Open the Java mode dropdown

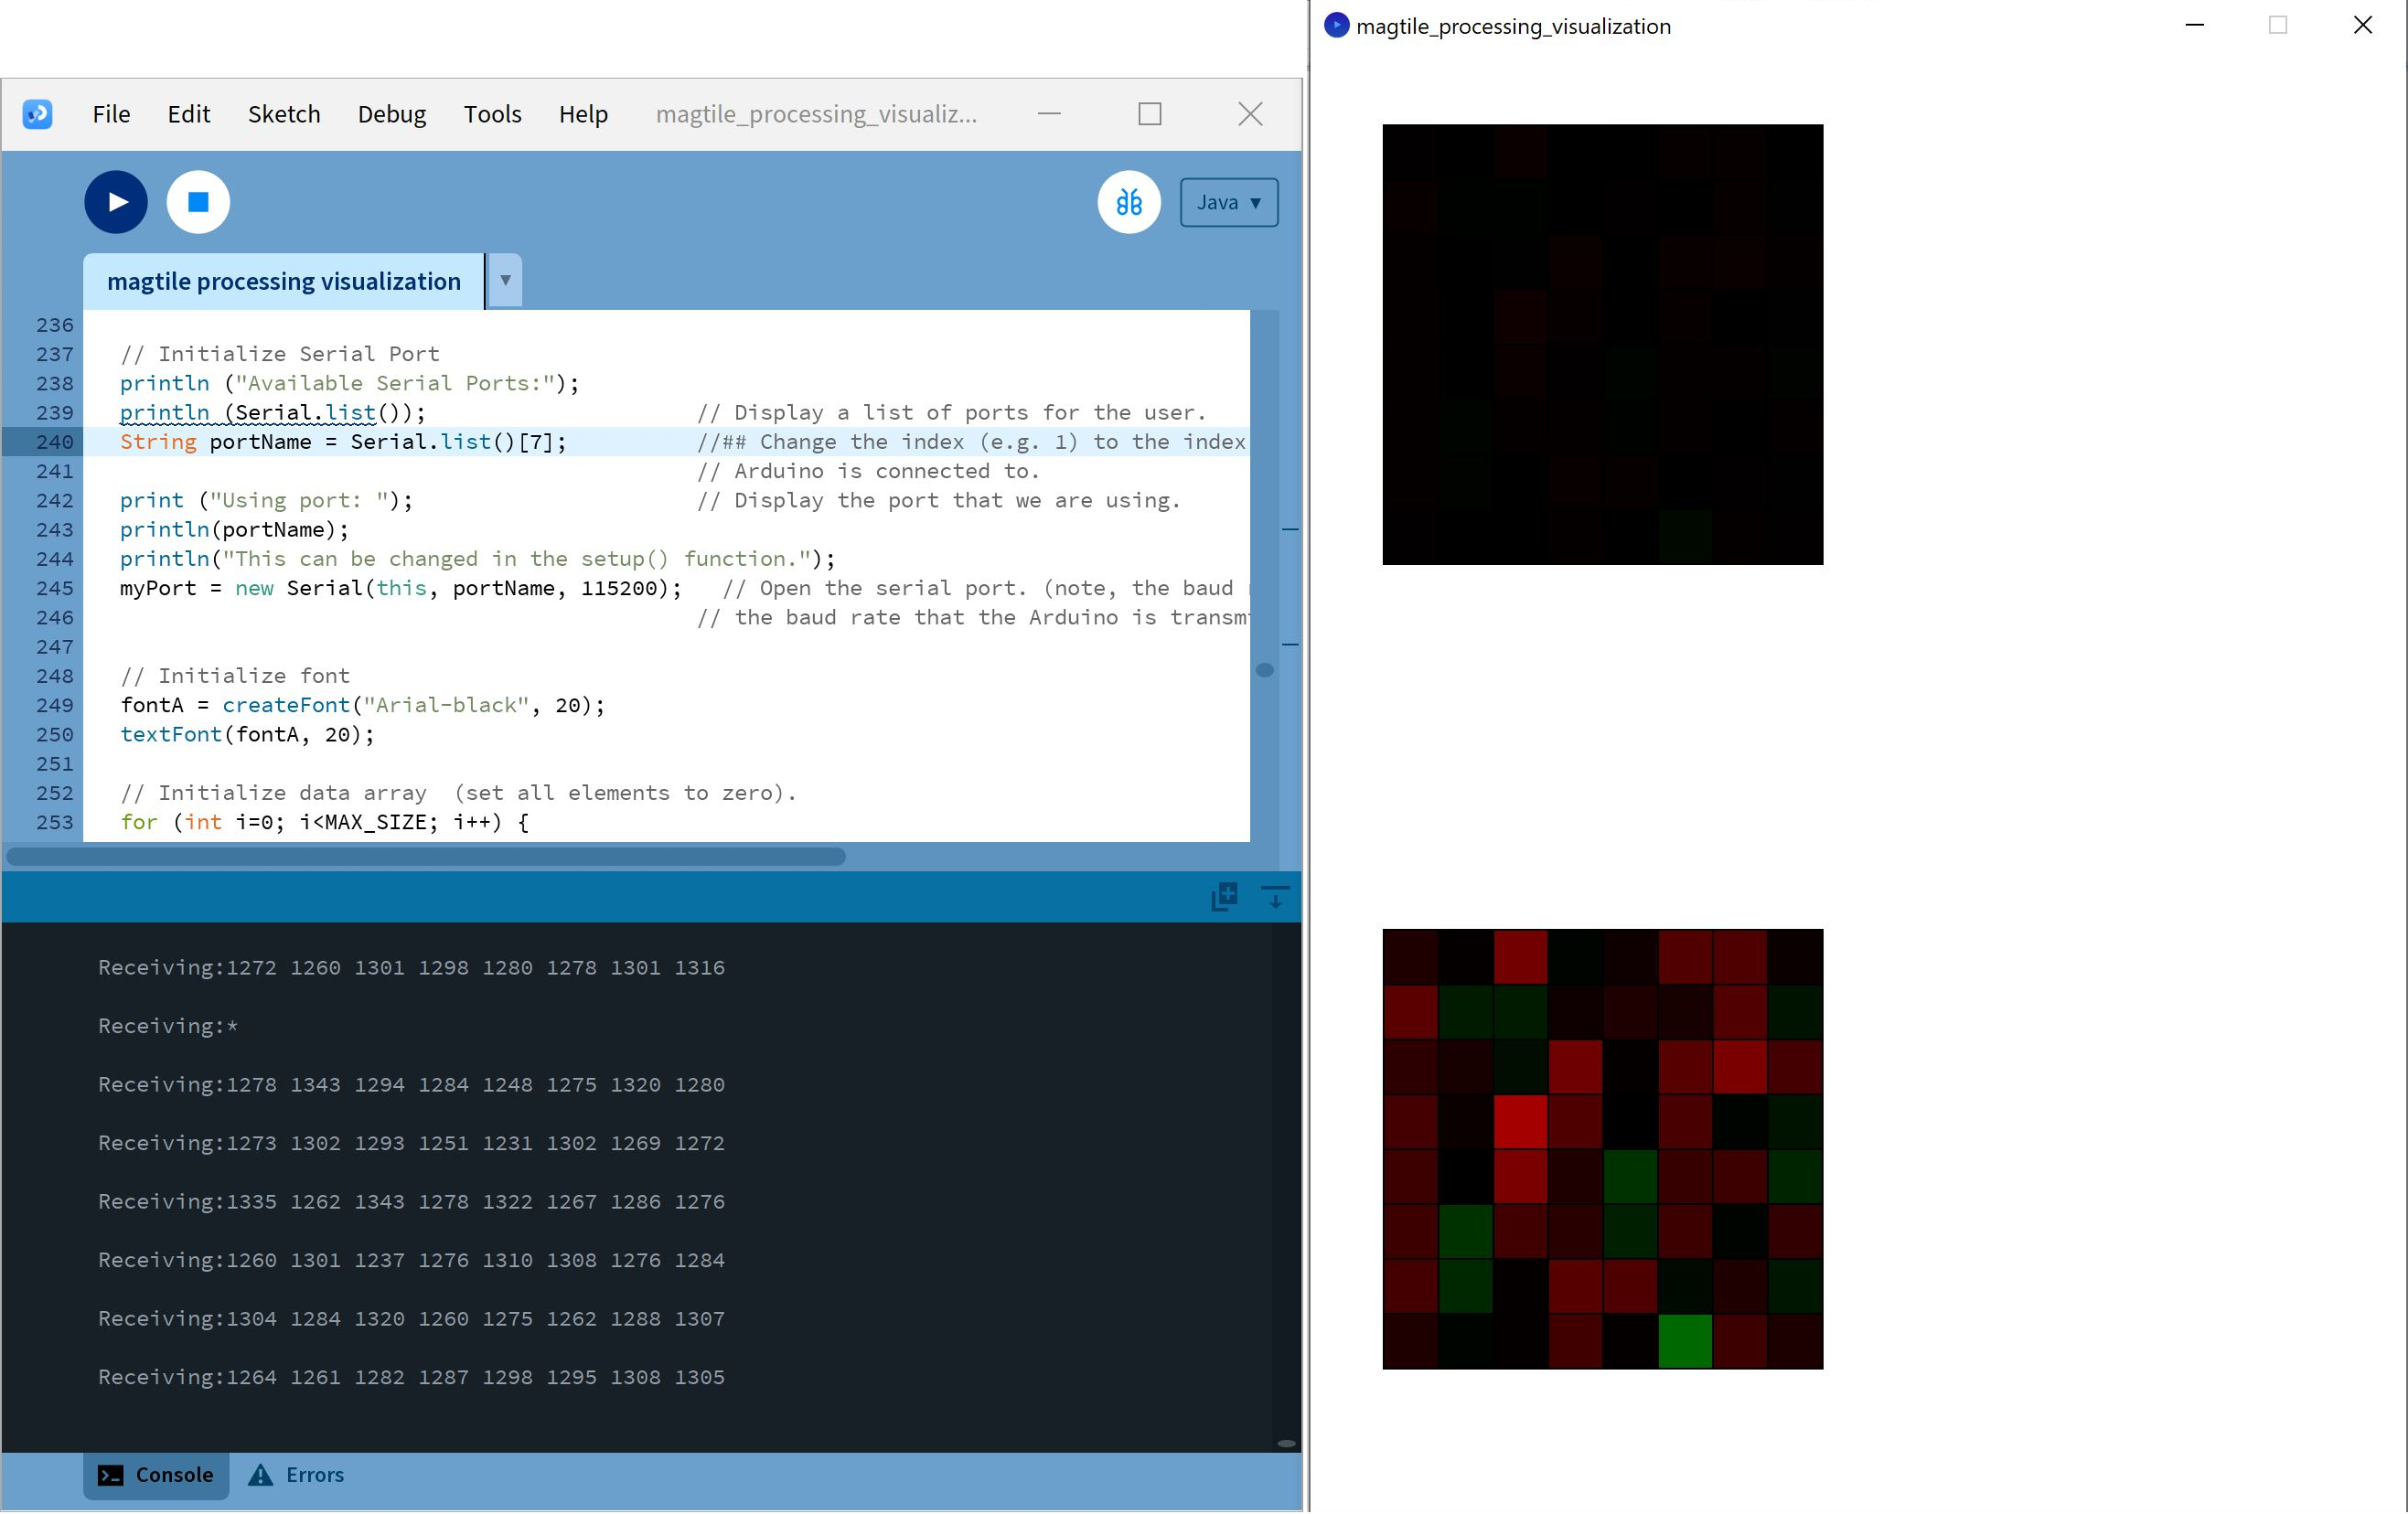tap(1228, 202)
